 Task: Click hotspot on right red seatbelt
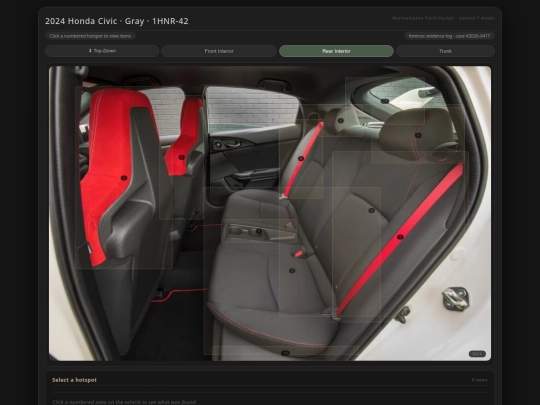tap(400, 237)
